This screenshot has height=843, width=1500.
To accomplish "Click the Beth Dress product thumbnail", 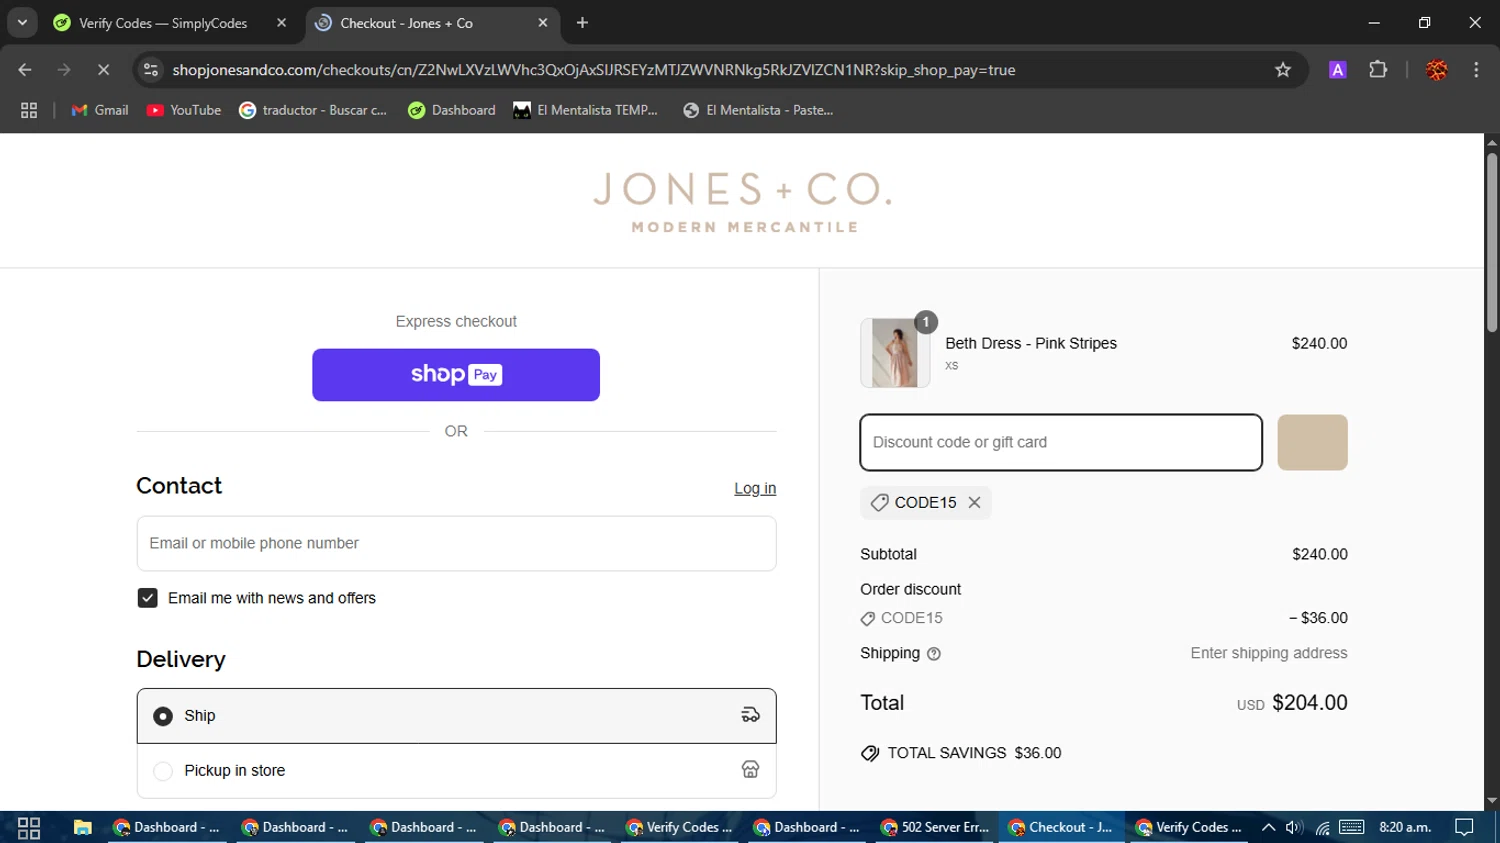I will (x=895, y=353).
